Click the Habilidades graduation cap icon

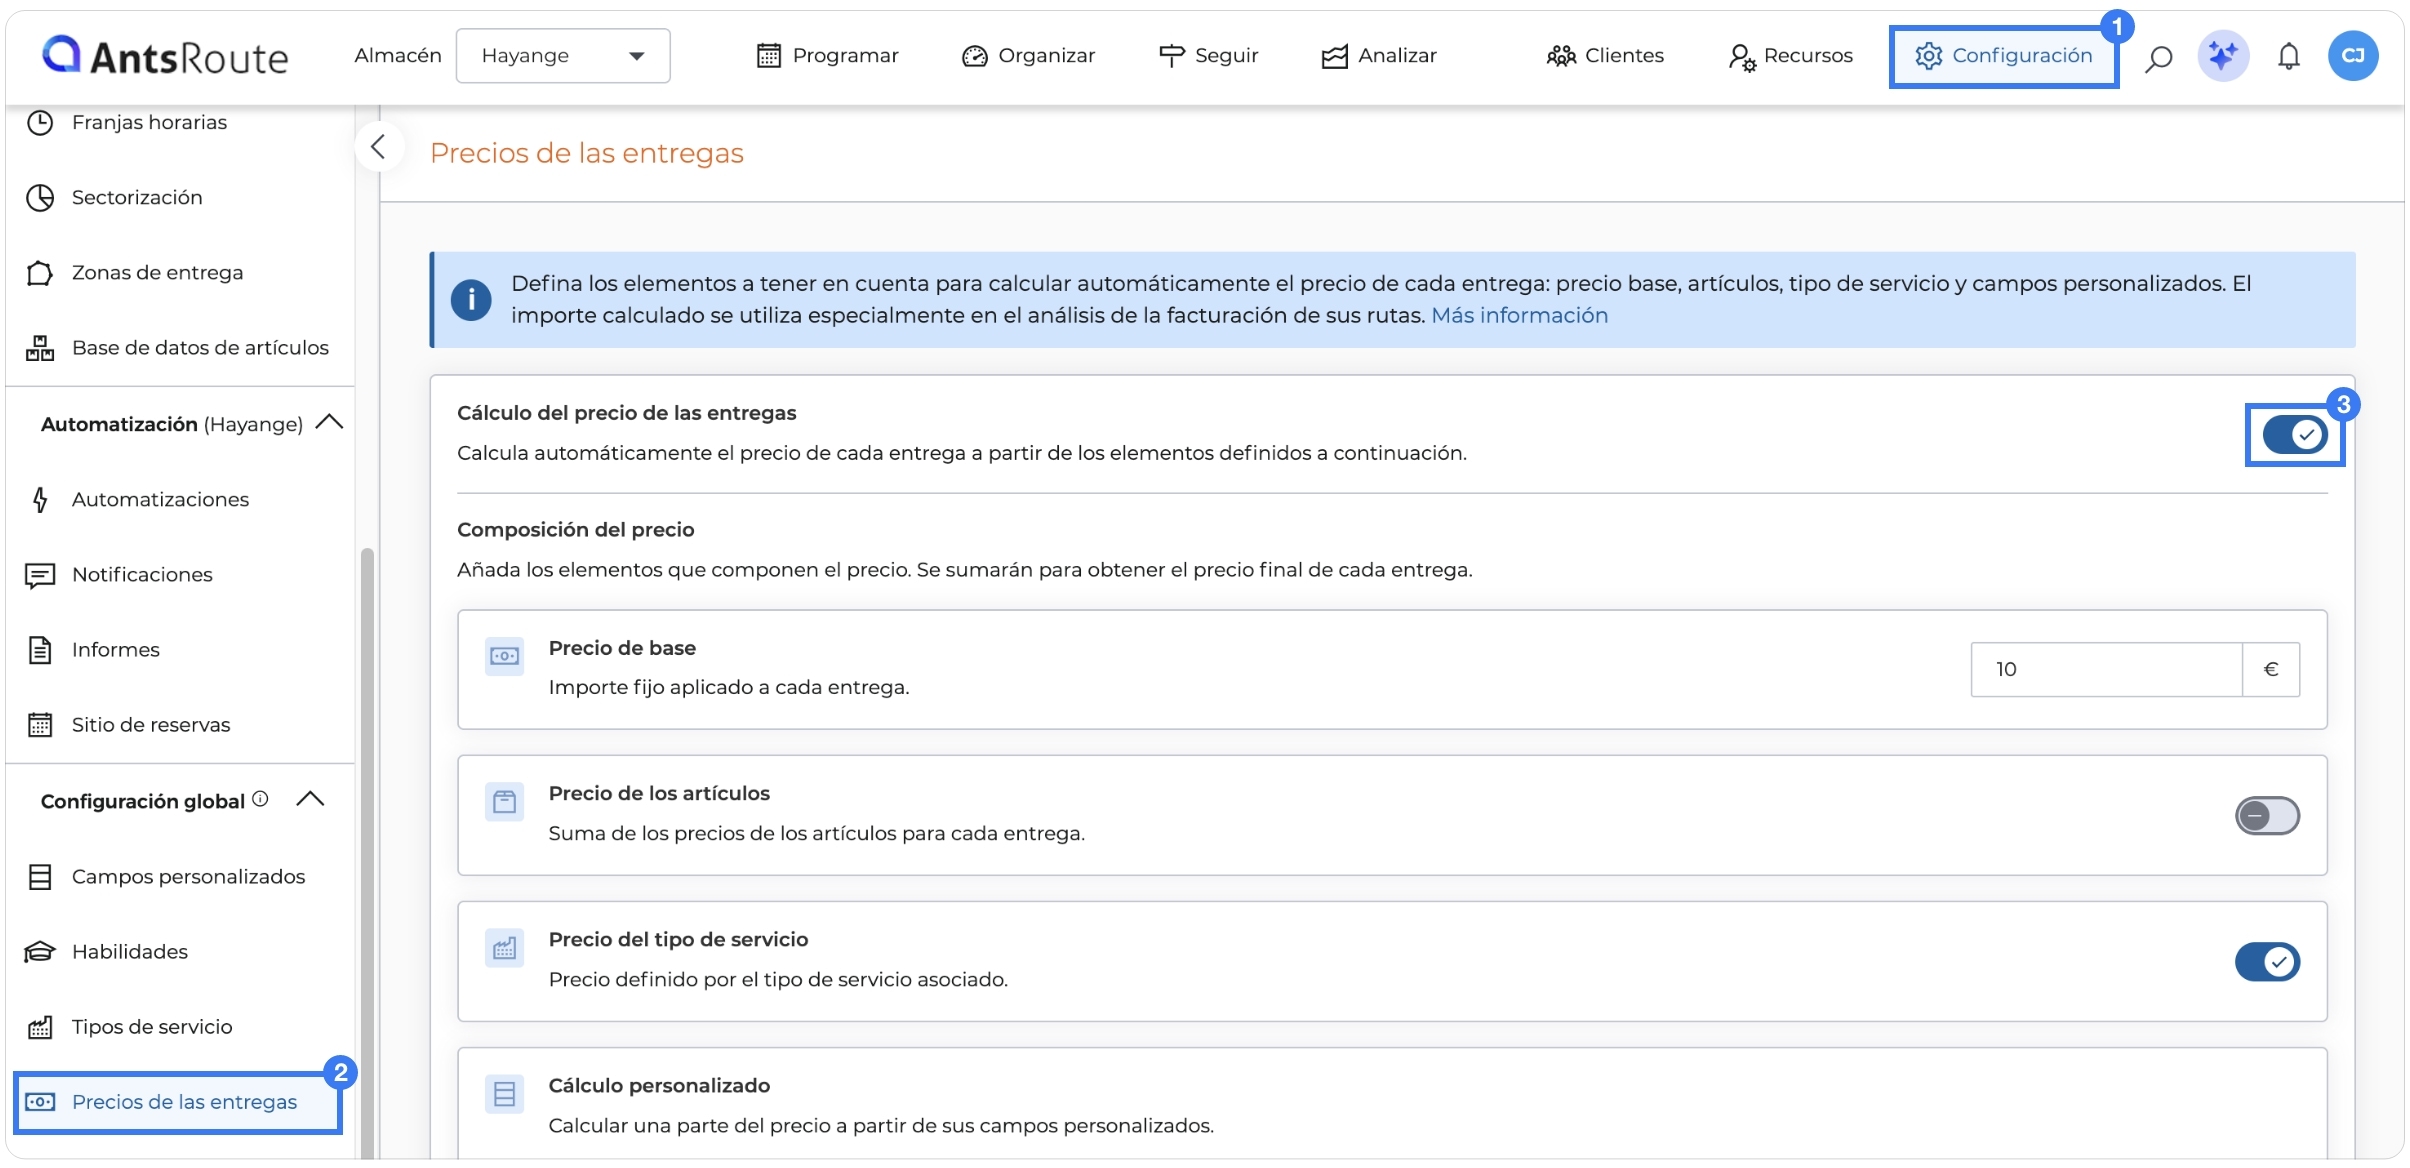pos(40,951)
